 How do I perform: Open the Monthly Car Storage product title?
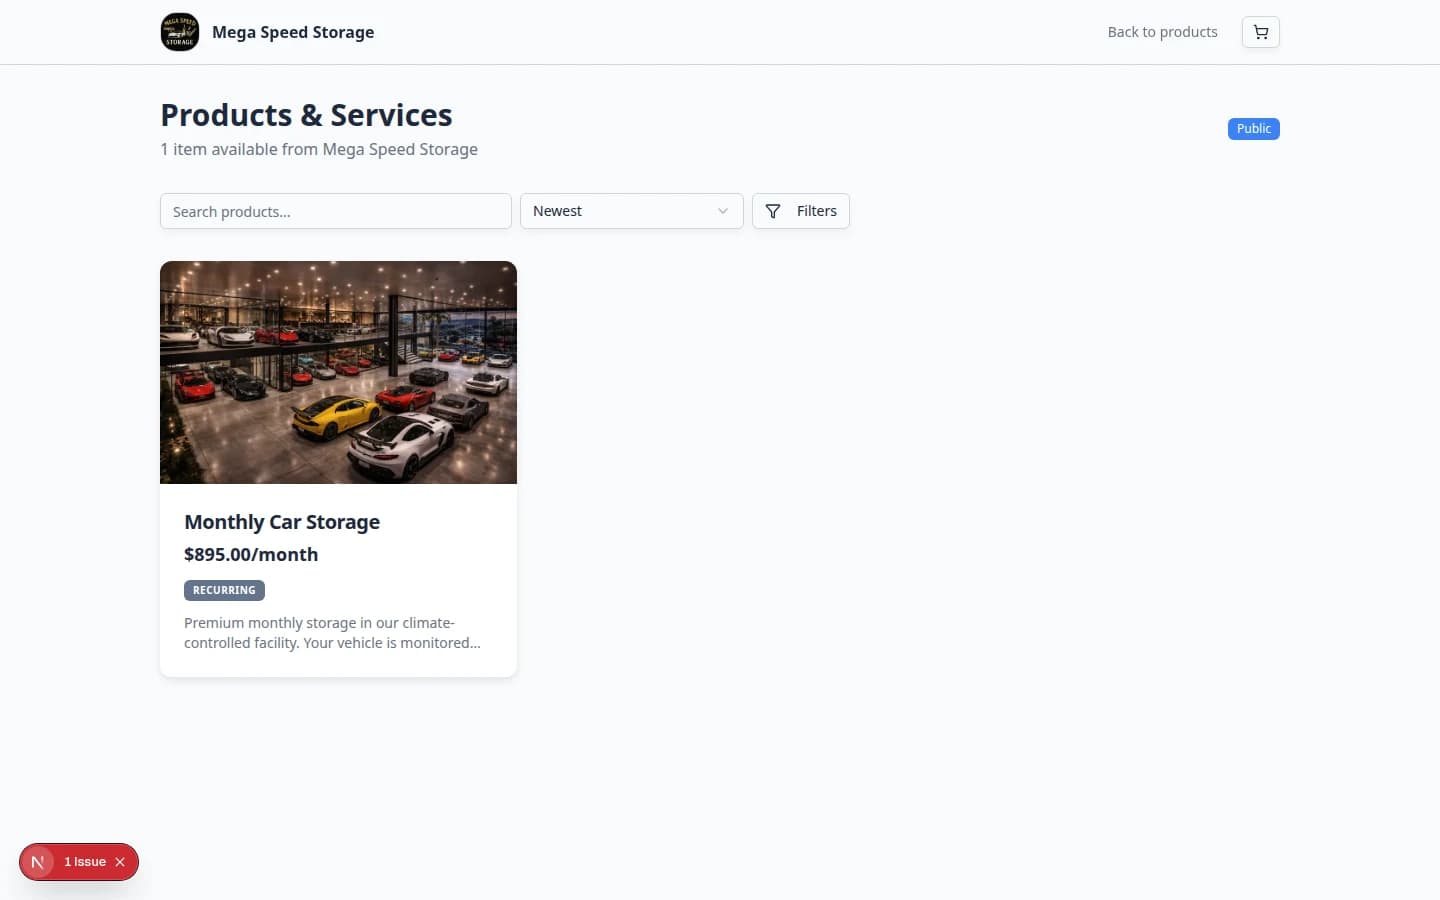[x=282, y=522]
